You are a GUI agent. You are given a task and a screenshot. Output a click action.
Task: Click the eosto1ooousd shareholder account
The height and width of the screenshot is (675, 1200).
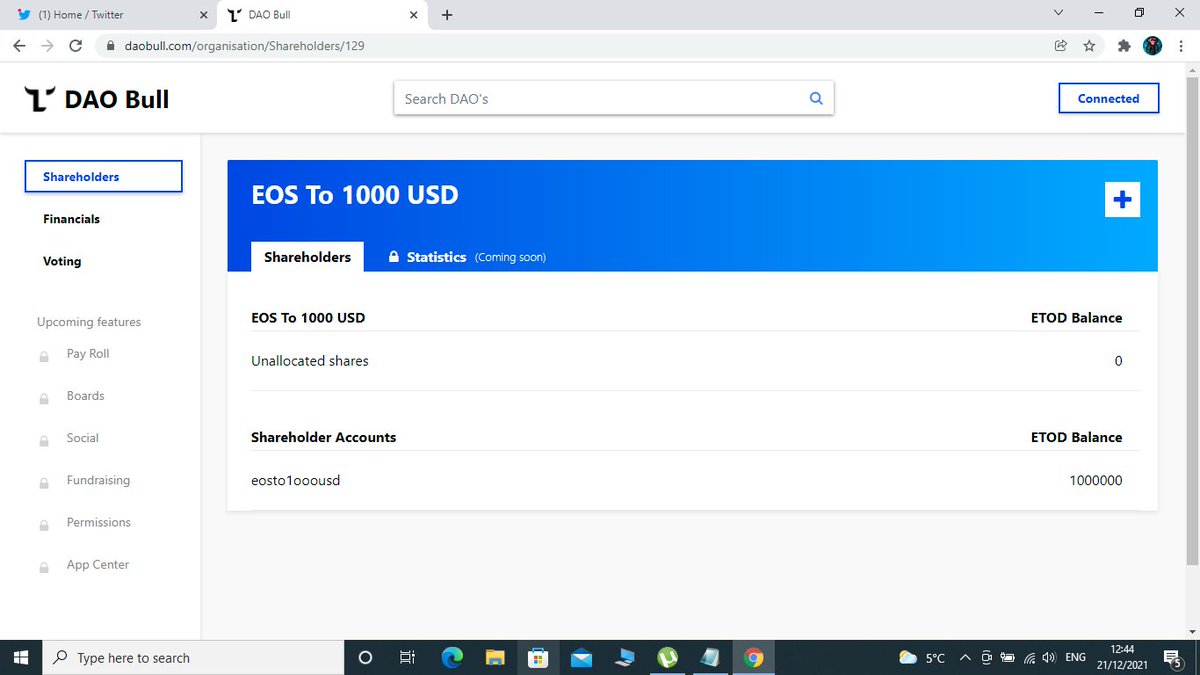[x=296, y=480]
